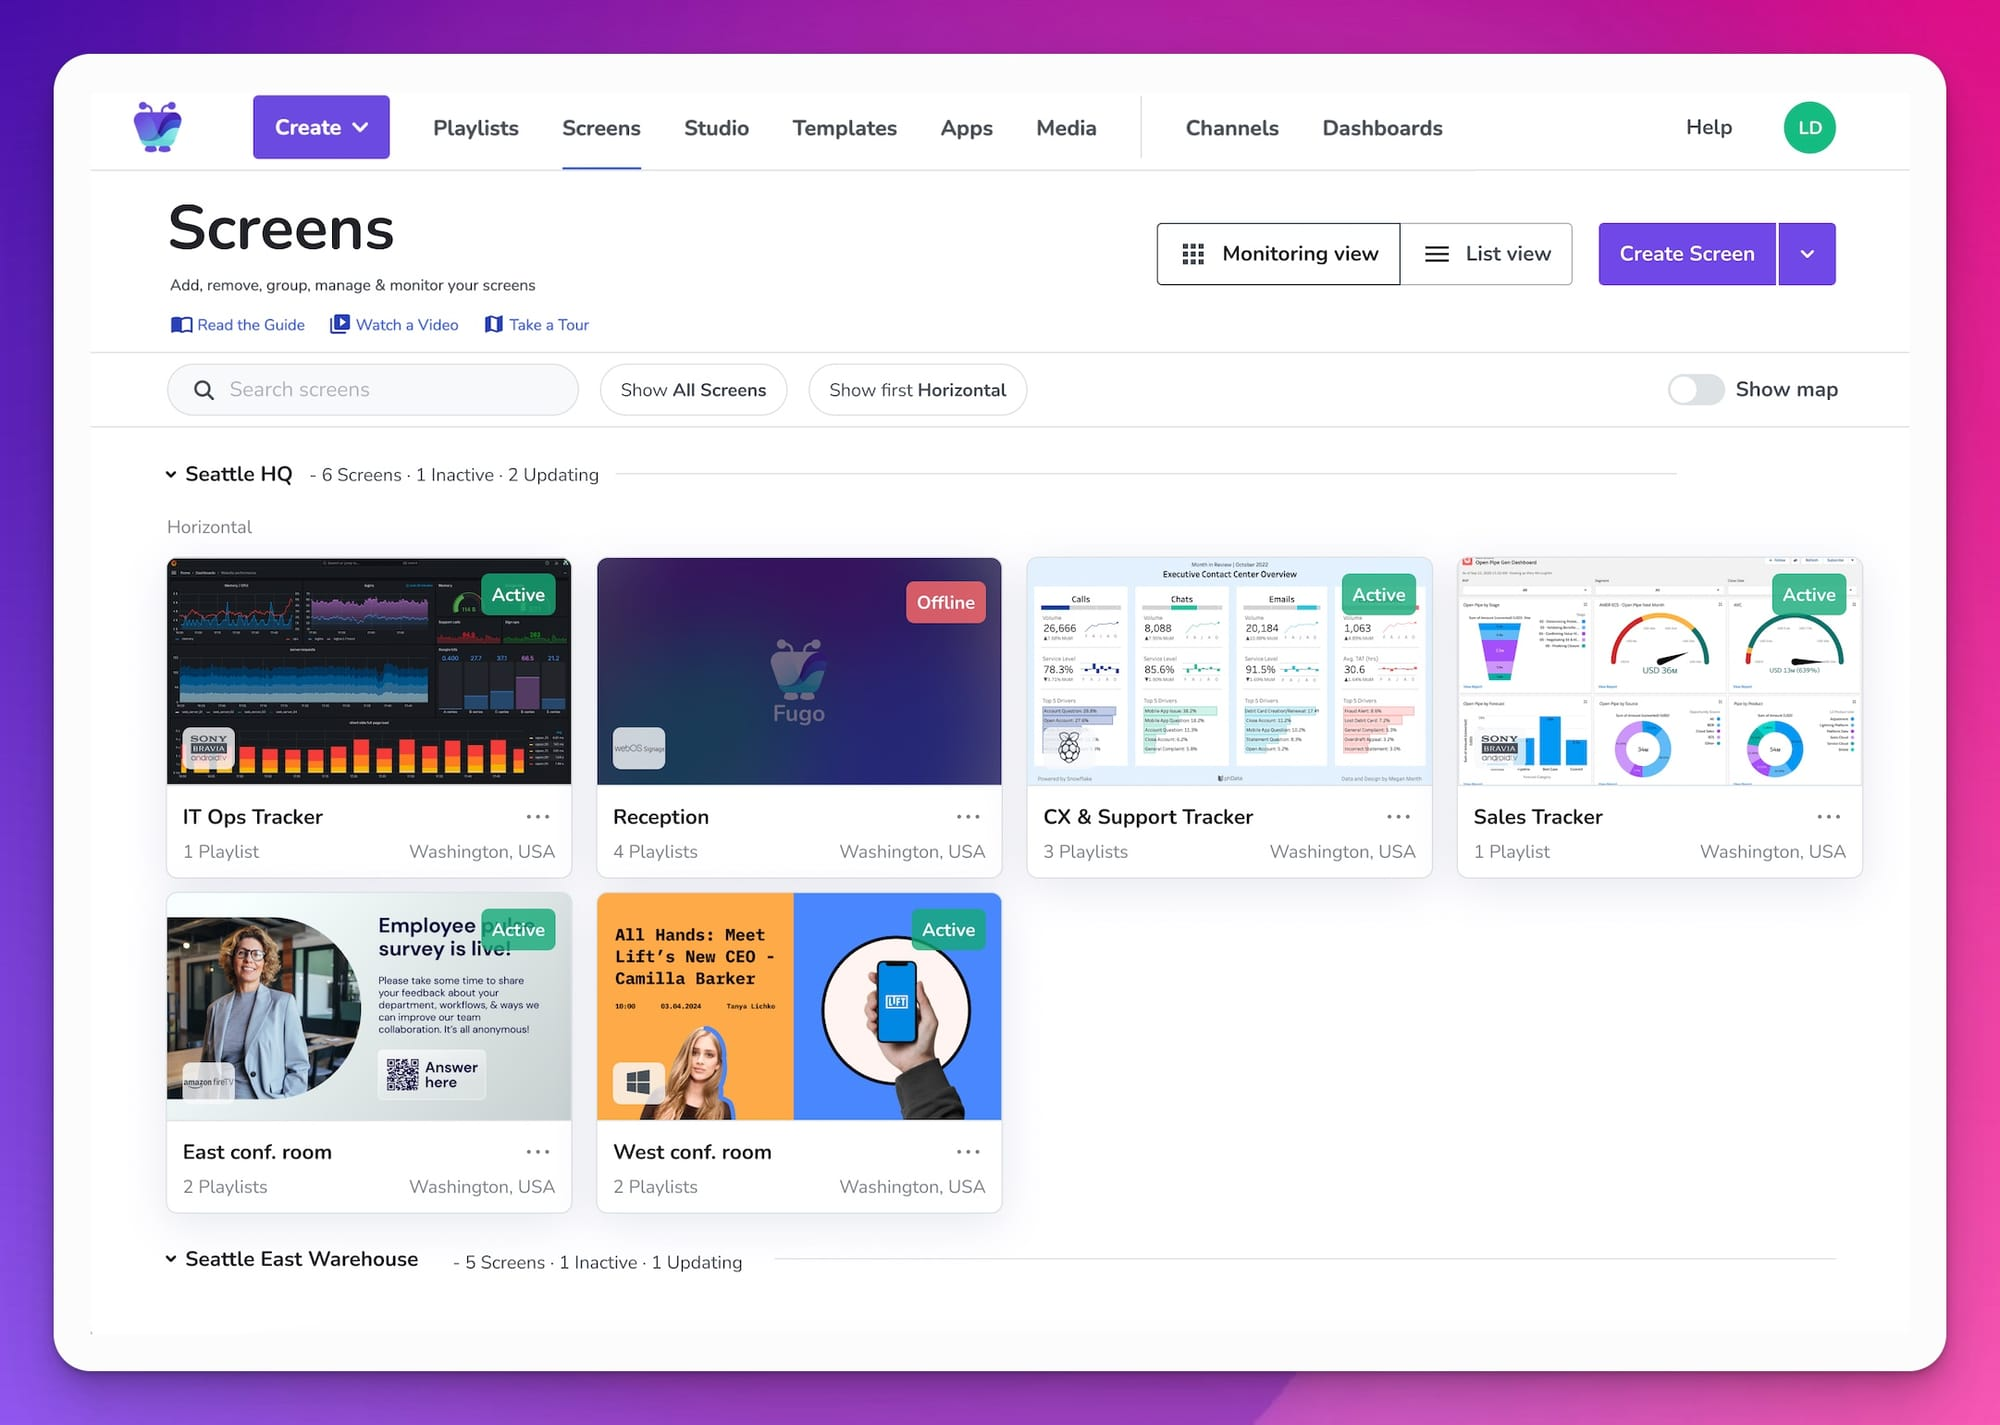Click the Read the Guide book icon
The height and width of the screenshot is (1425, 2000).
[181, 325]
